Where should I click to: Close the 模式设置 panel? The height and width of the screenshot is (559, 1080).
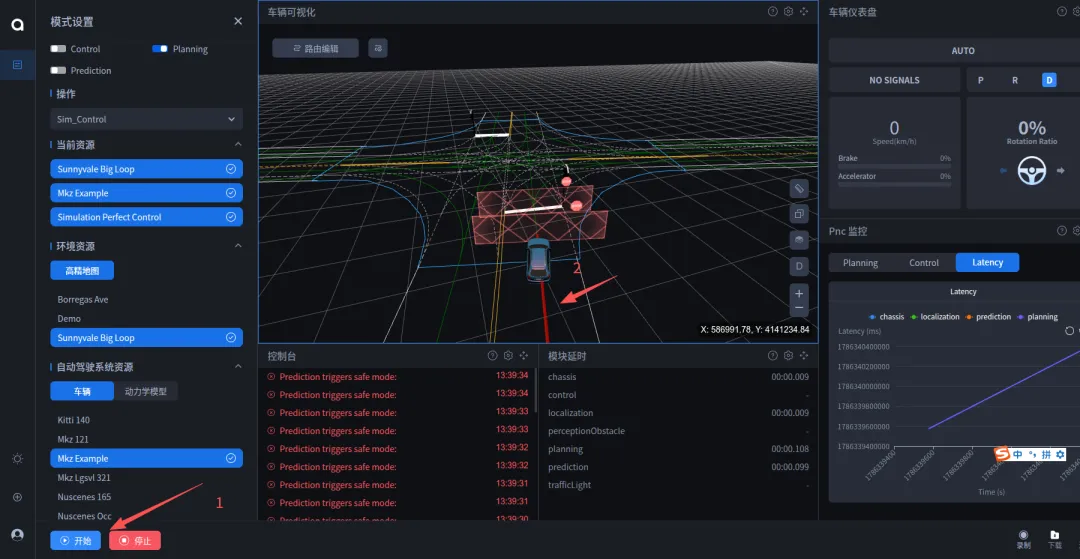click(238, 21)
